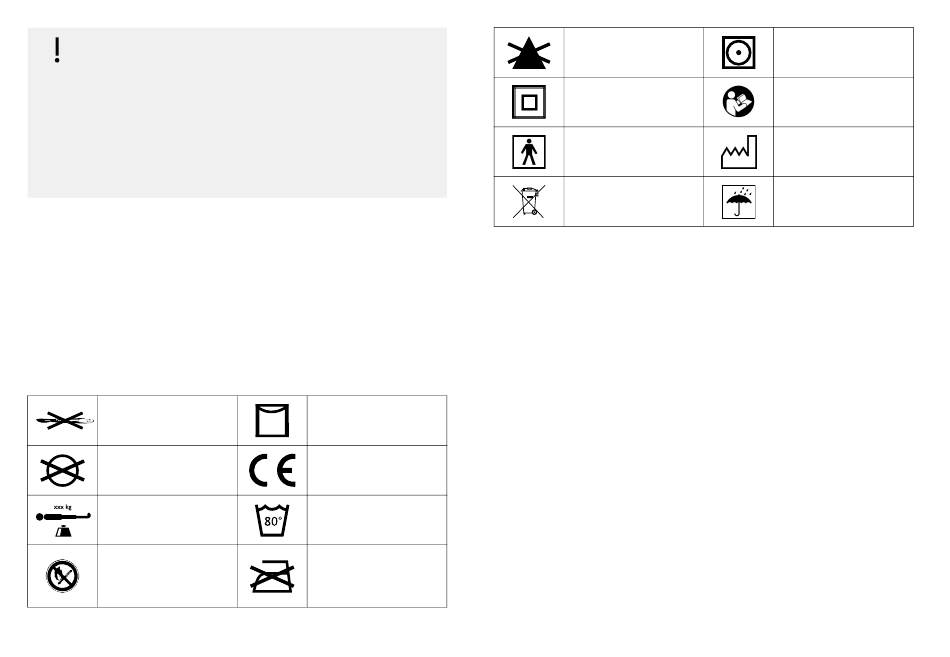Click the empty cell beside factory symbol
The width and height of the screenshot is (950, 657).
[x=843, y=152]
